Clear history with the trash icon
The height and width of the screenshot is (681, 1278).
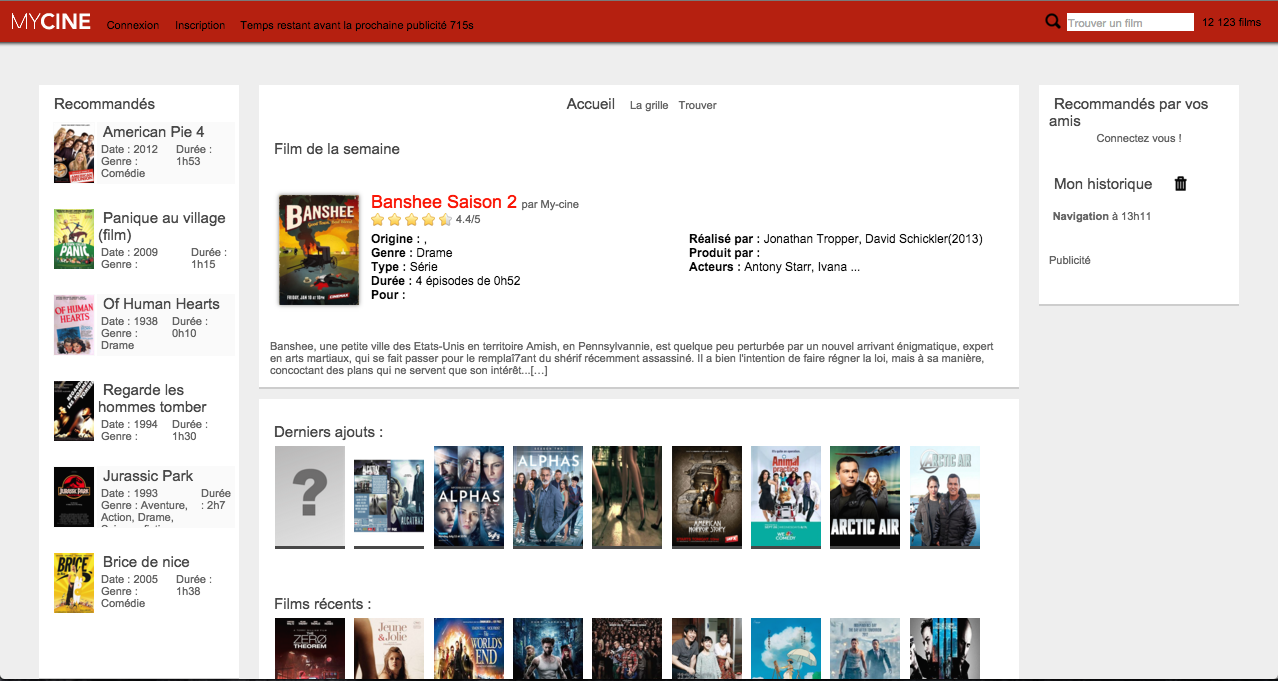pyautogui.click(x=1180, y=184)
